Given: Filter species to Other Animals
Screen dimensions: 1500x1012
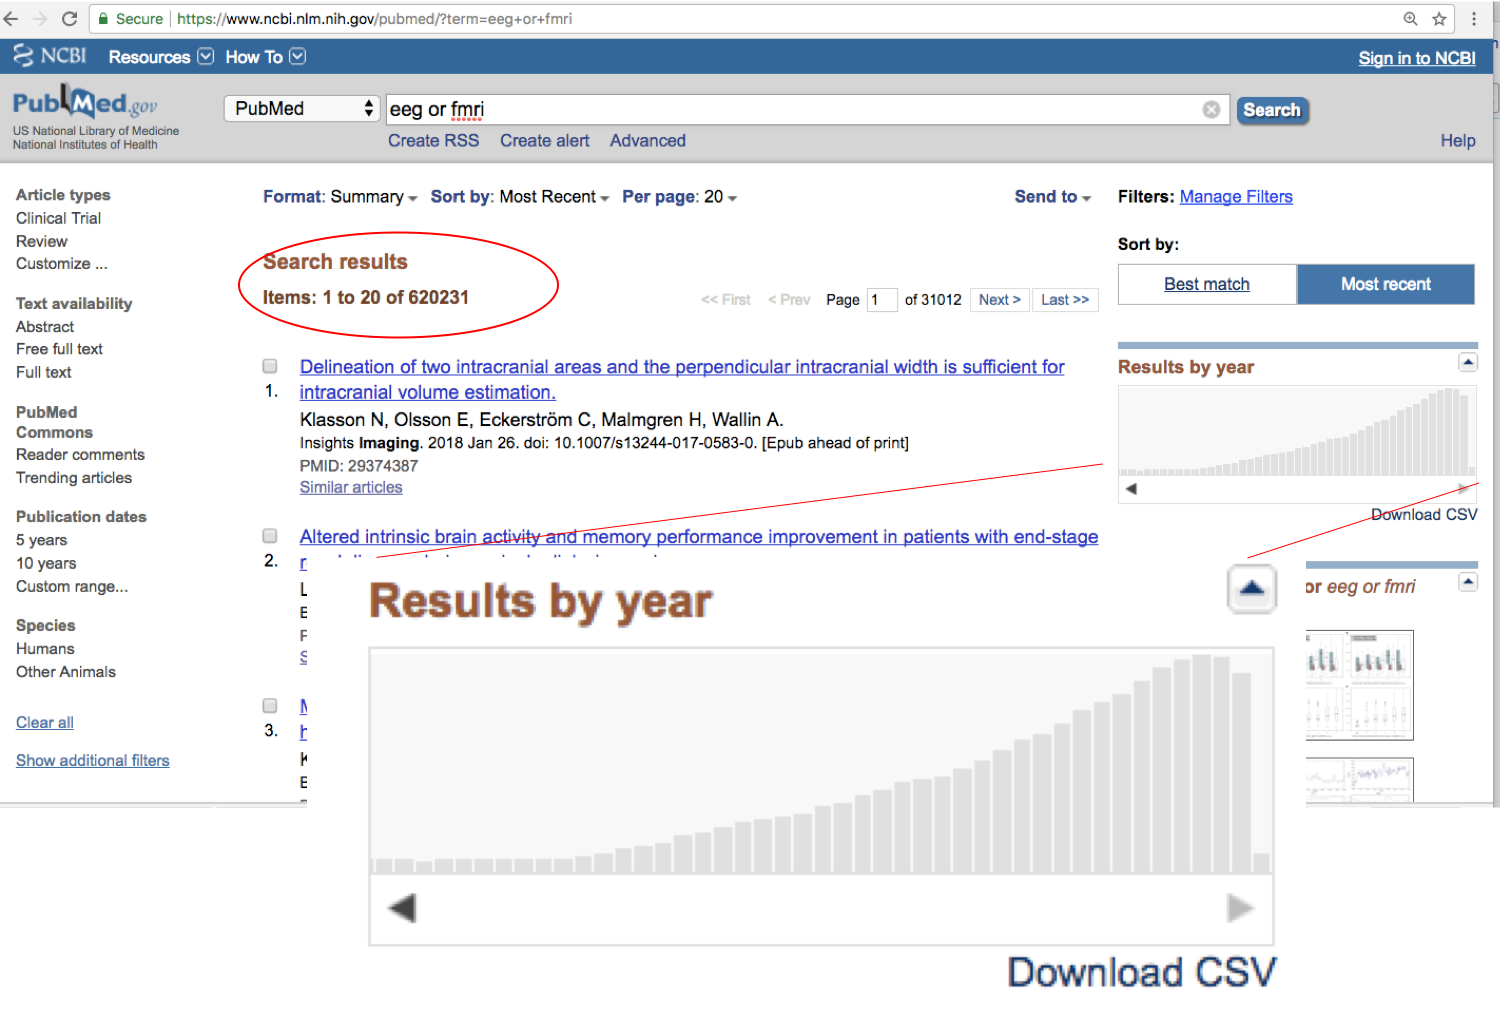Looking at the screenshot, I should click(x=66, y=672).
